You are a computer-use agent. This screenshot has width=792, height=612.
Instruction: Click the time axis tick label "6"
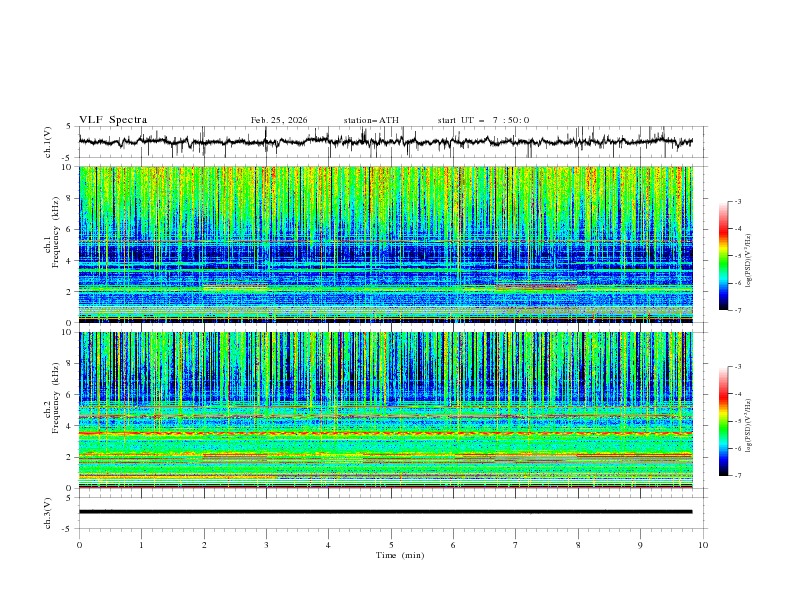tap(454, 545)
